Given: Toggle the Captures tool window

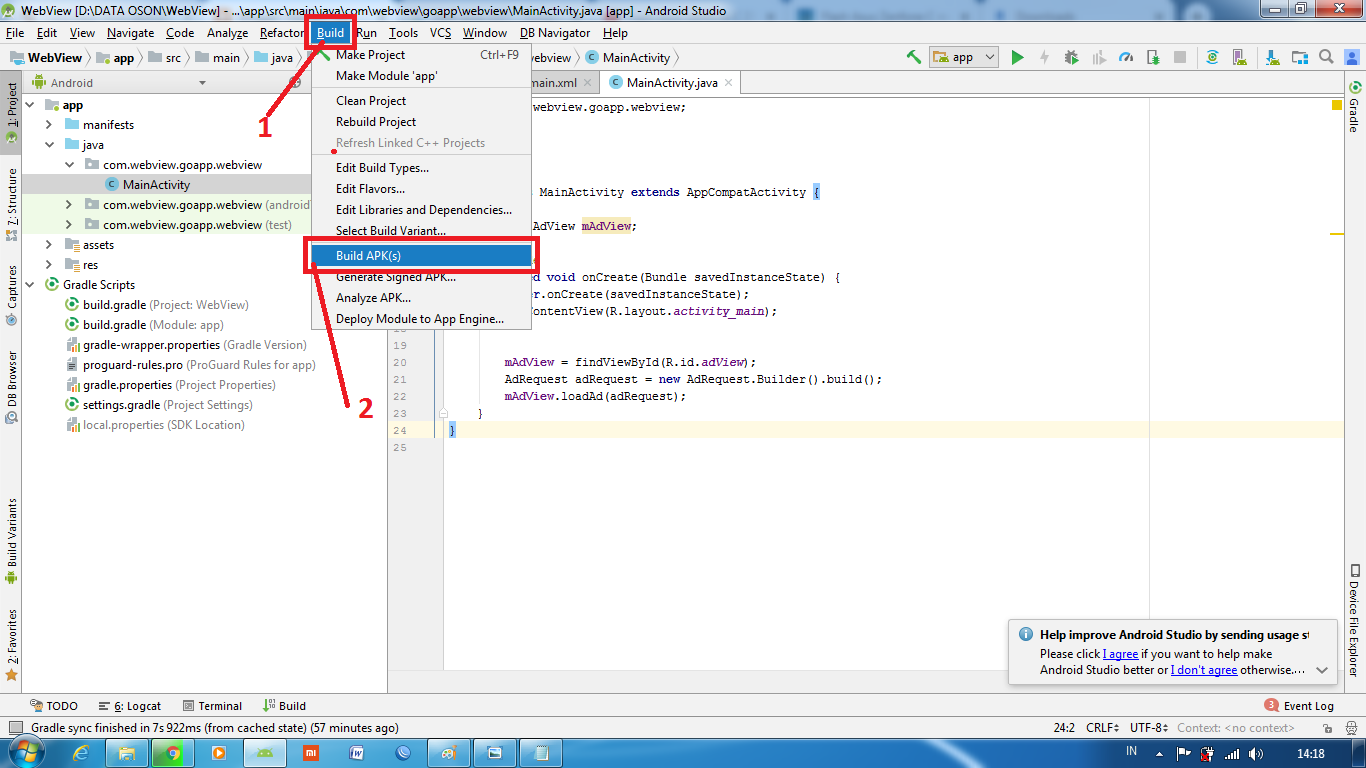Looking at the screenshot, I should pyautogui.click(x=11, y=296).
